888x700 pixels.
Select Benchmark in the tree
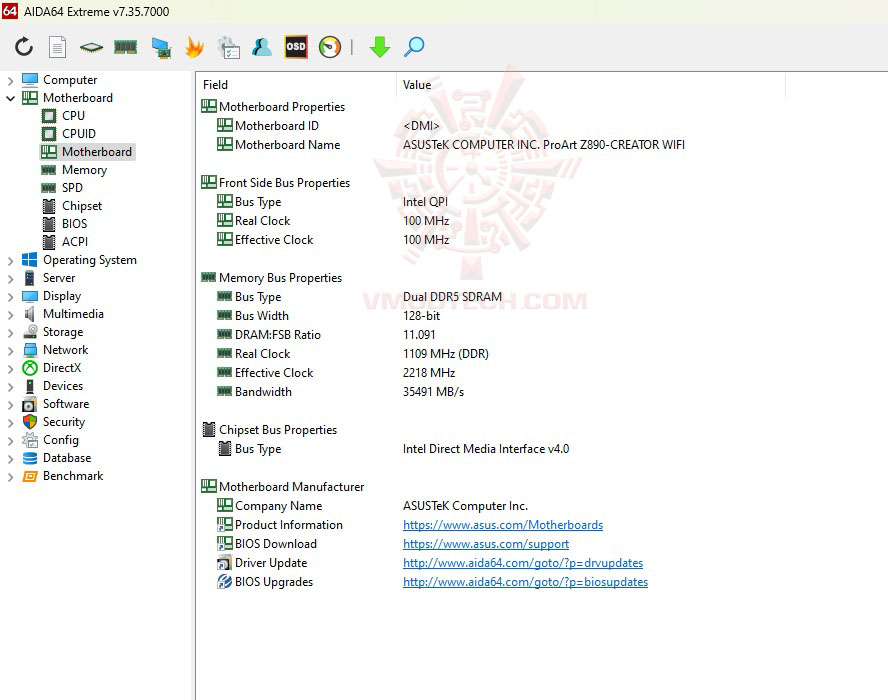[73, 476]
